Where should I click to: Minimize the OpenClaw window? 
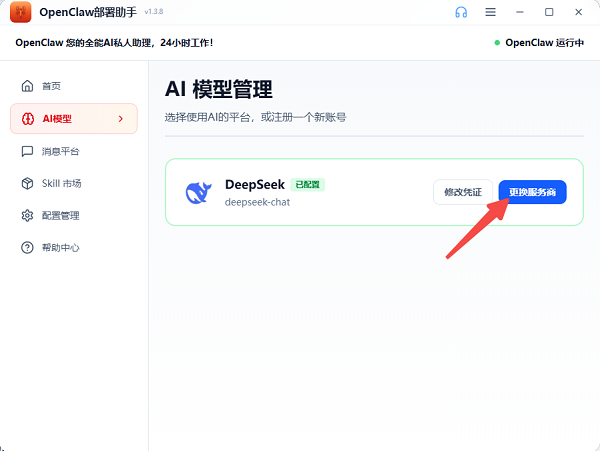(520, 12)
